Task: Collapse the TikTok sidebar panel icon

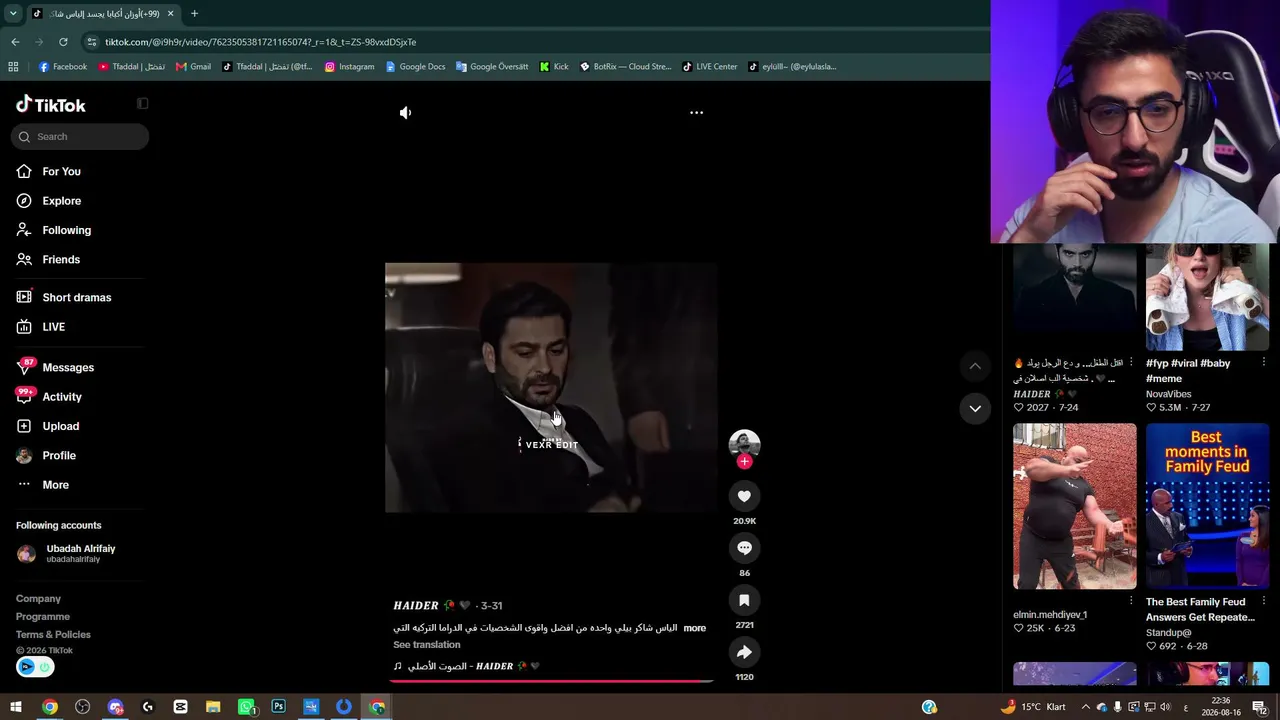Action: pyautogui.click(x=142, y=103)
